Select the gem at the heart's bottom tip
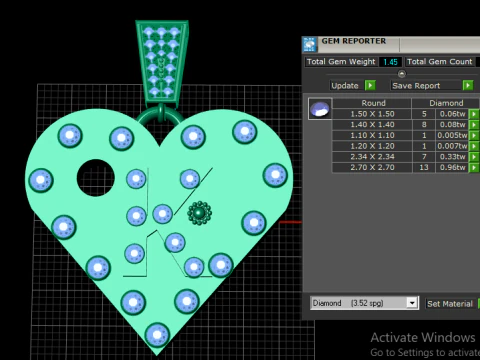Screen dimensions: 480x360 click(157, 334)
